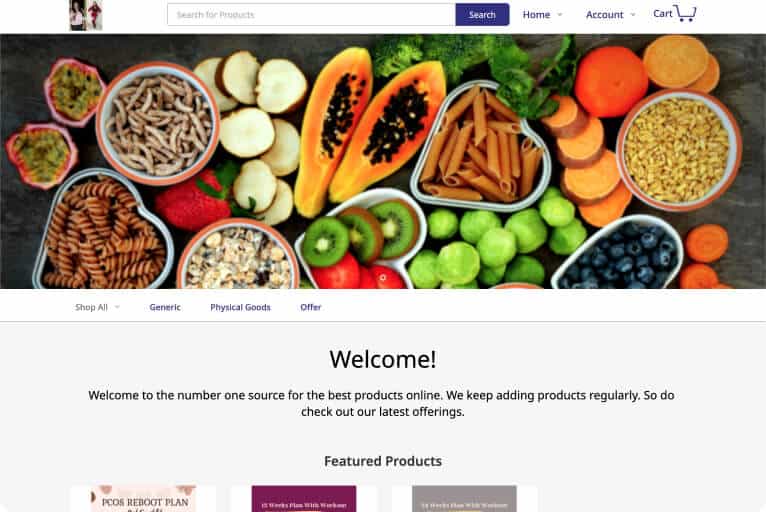Image resolution: width=766 pixels, height=512 pixels.
Task: Open the Home menu item
Action: click(536, 15)
